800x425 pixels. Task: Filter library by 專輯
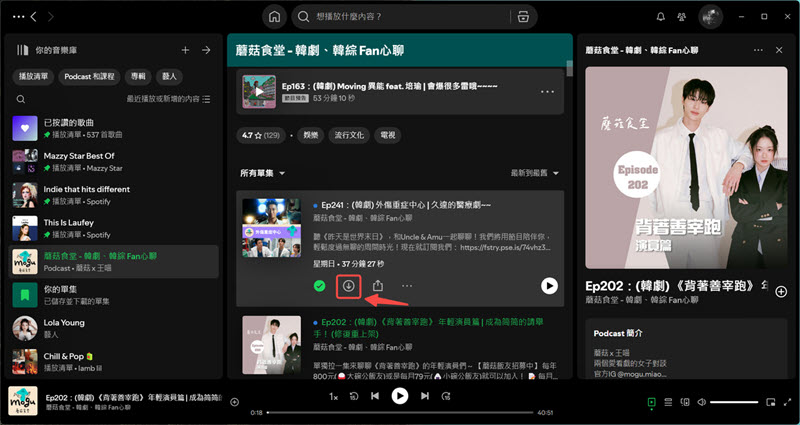click(138, 77)
